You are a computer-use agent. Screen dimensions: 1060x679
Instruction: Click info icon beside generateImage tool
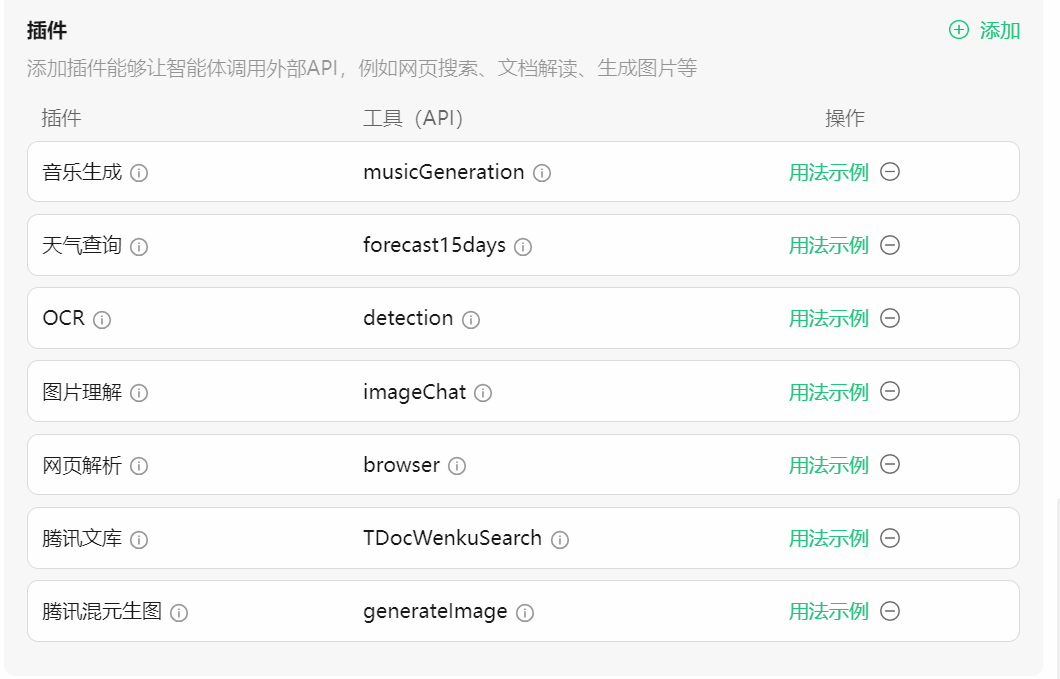pyautogui.click(x=525, y=613)
